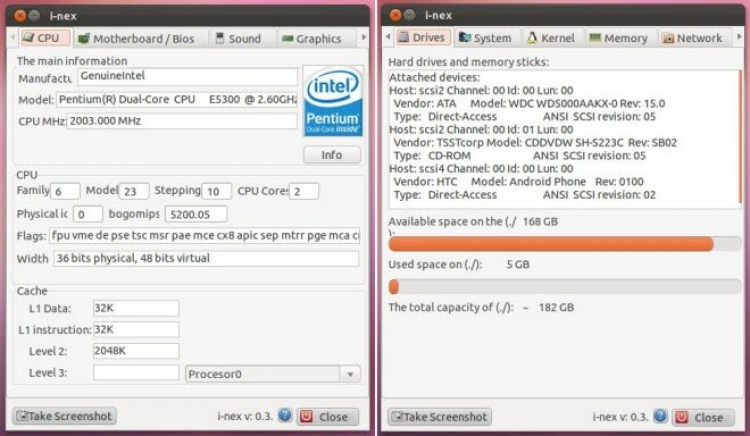Click the available space progress bar

[551, 243]
